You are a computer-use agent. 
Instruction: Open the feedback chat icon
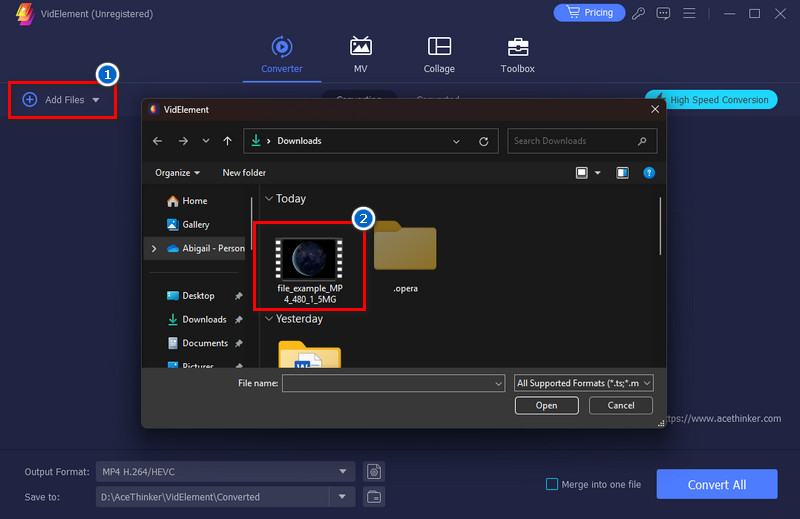coord(663,13)
